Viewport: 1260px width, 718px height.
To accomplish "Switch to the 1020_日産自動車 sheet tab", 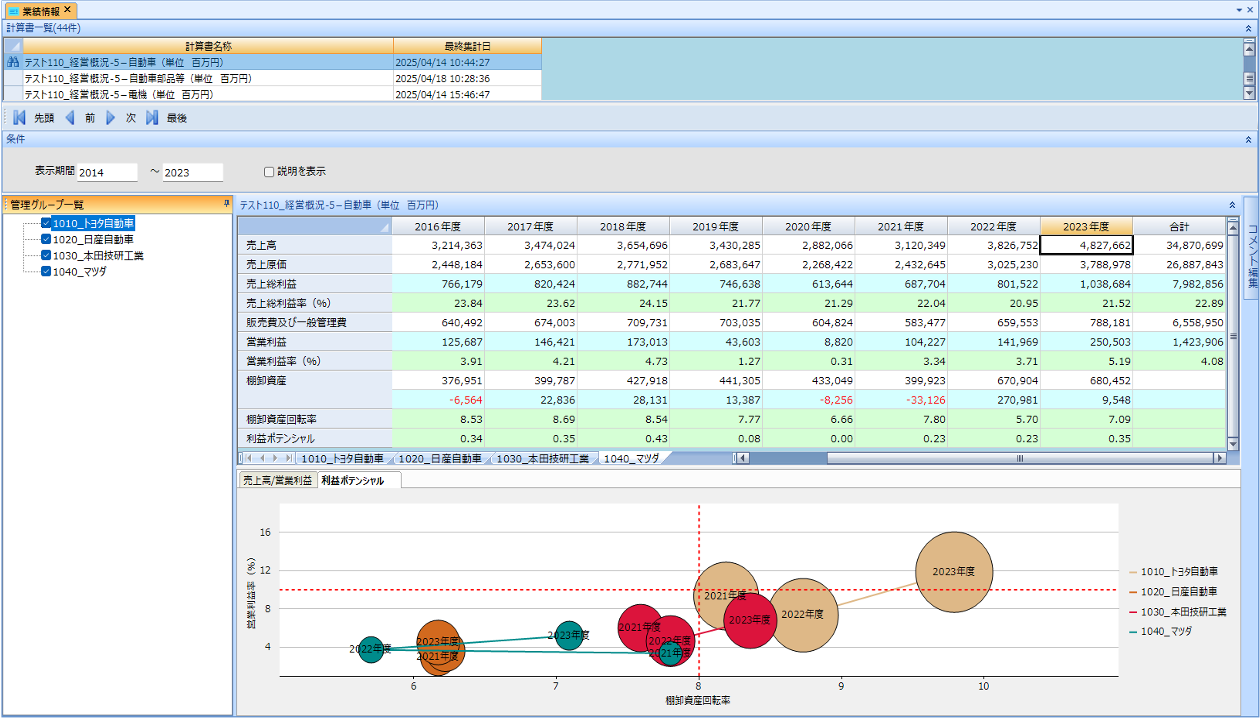I will [x=440, y=458].
